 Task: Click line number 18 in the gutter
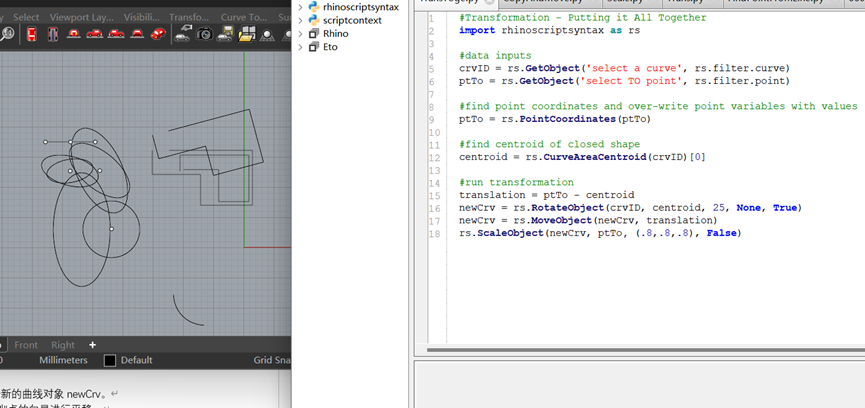[434, 233]
